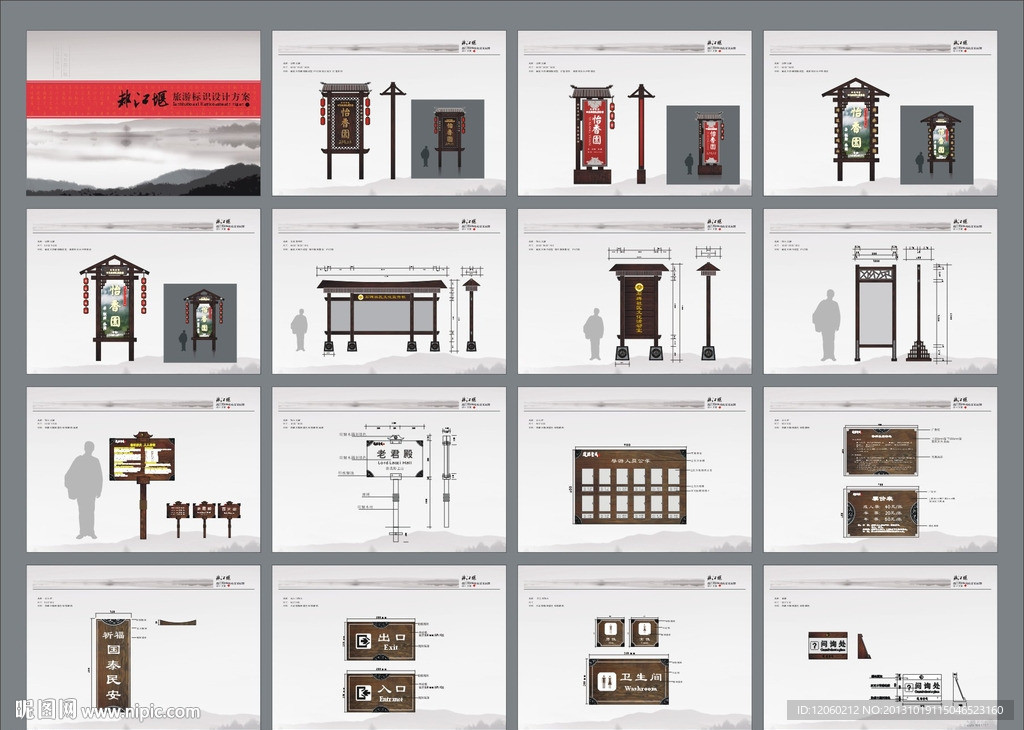Open the www.nipic.com watermark link
Viewport: 1024px width, 730px height.
click(x=140, y=712)
